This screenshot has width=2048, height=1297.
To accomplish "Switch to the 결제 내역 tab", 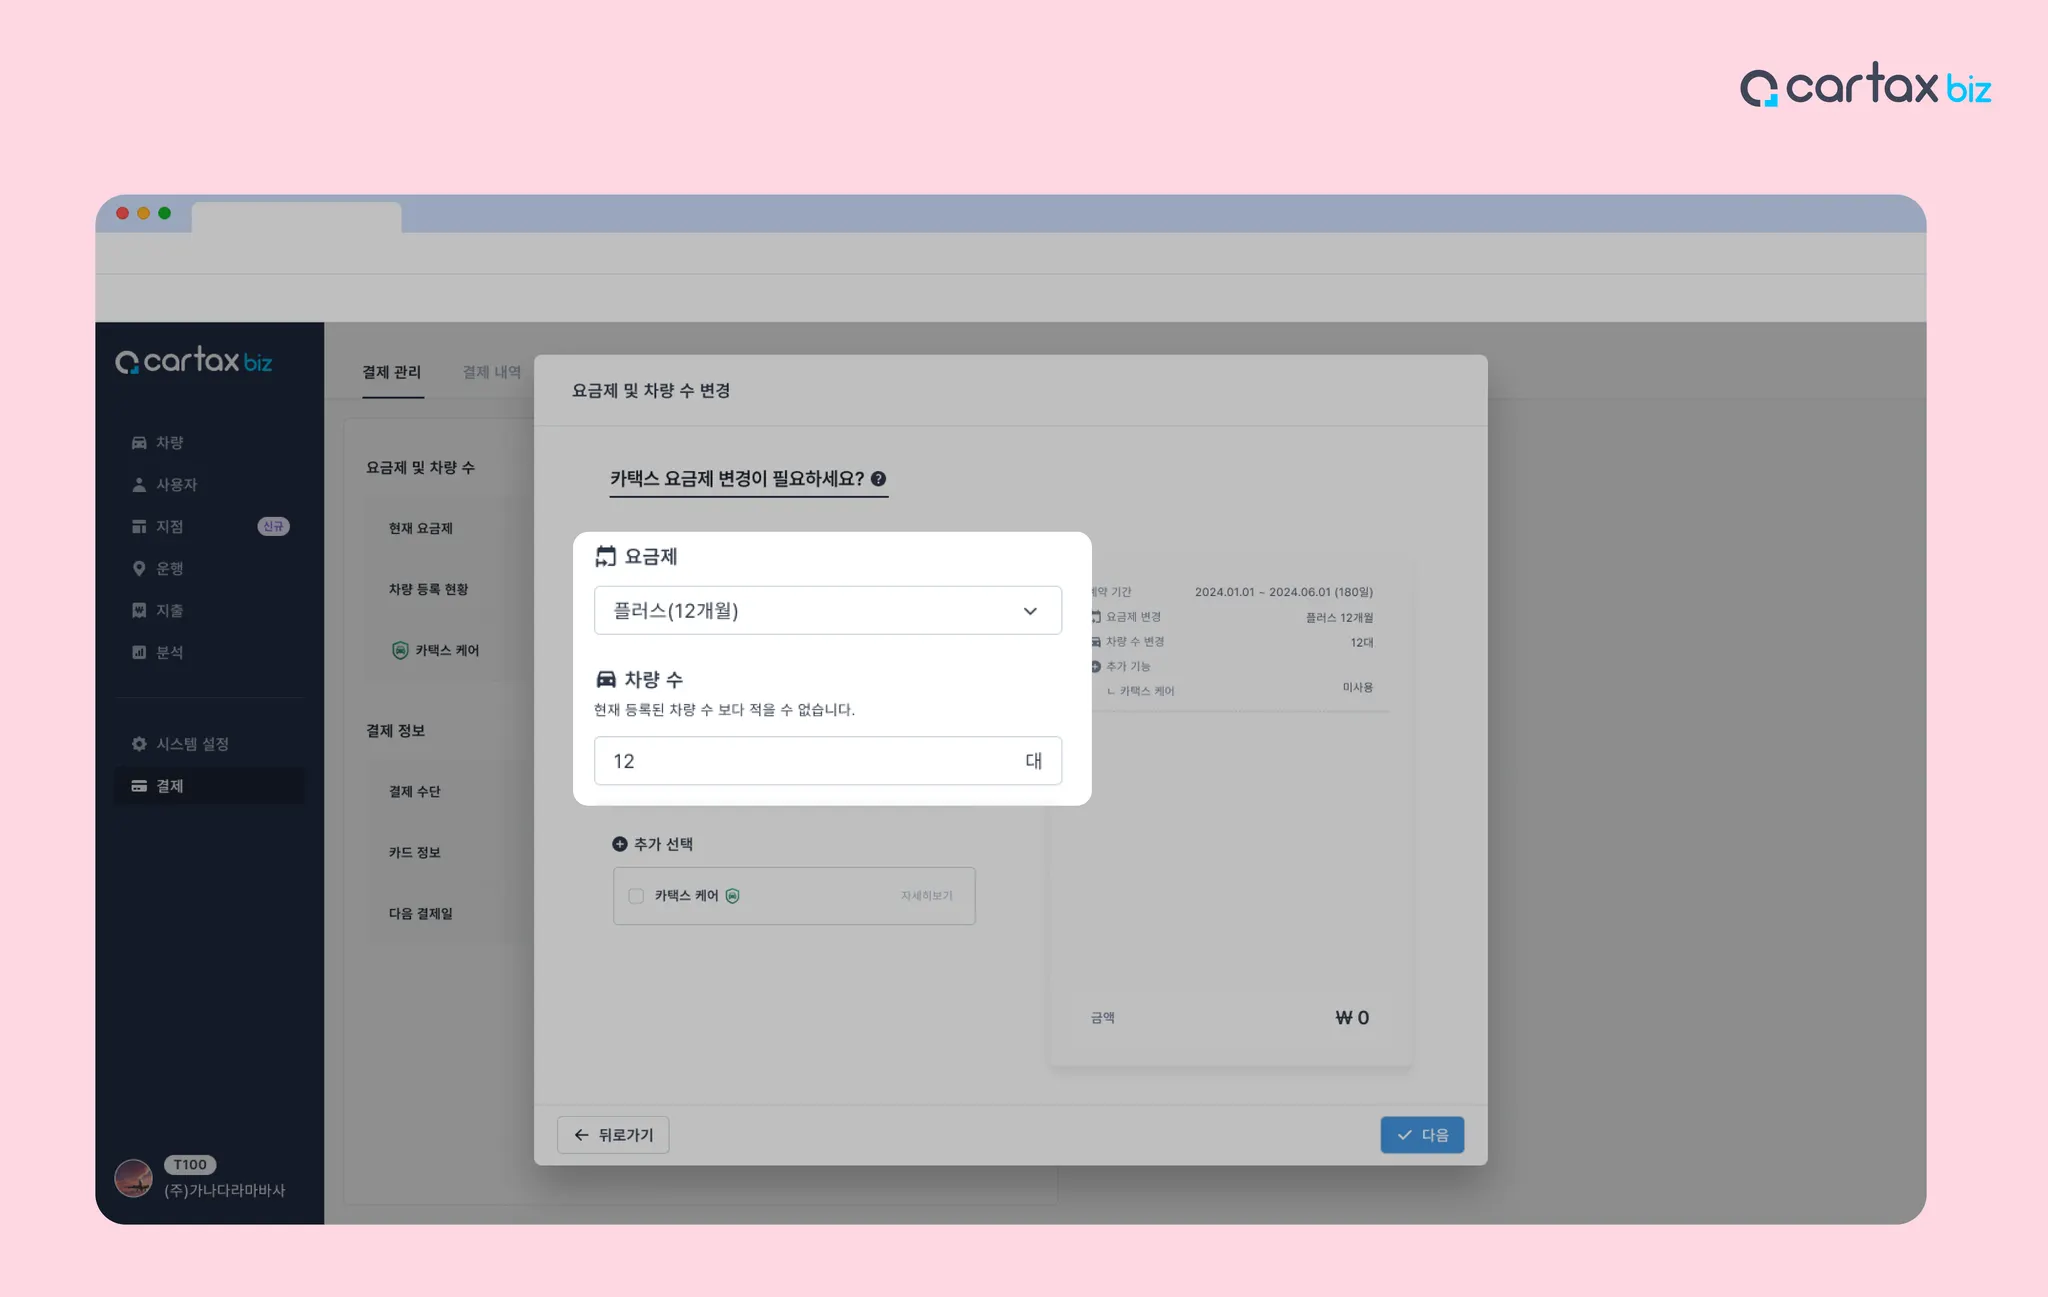I will coord(491,372).
